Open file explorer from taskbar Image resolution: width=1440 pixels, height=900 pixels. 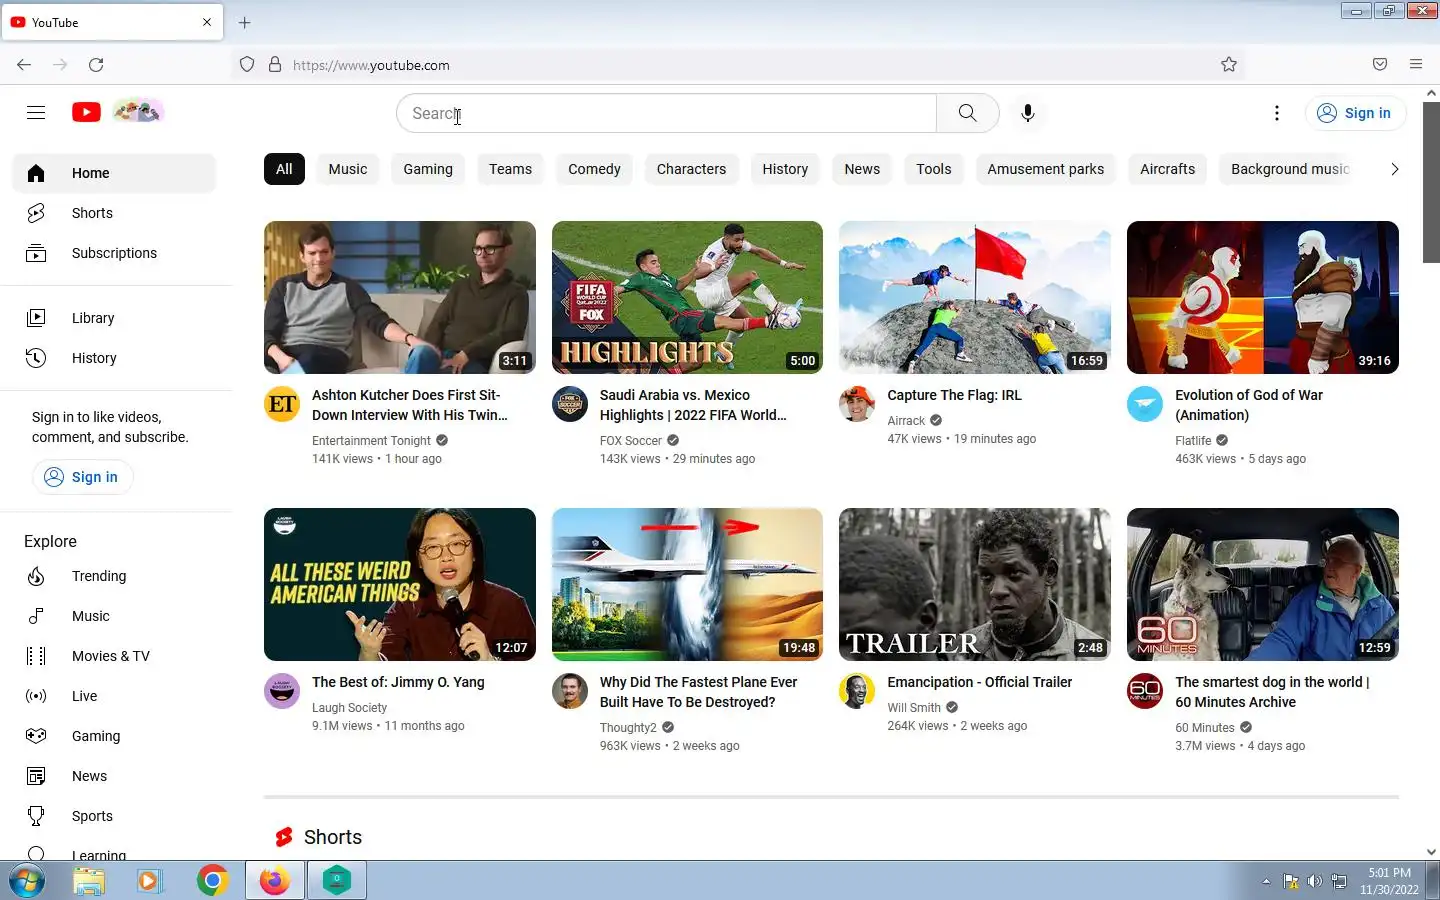pyautogui.click(x=89, y=881)
